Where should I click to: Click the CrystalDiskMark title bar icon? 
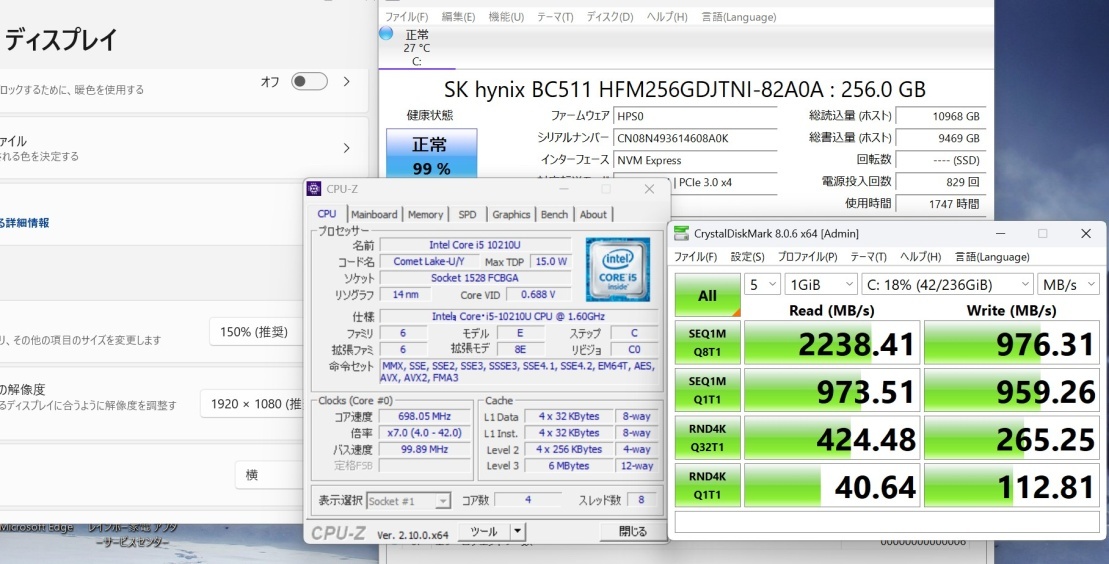[681, 234]
